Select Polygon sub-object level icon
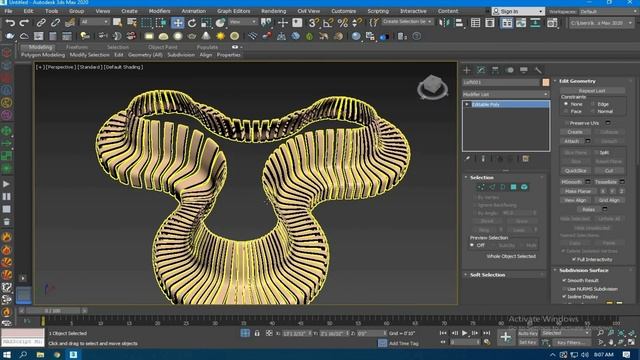640x360 pixels. (x=513, y=187)
